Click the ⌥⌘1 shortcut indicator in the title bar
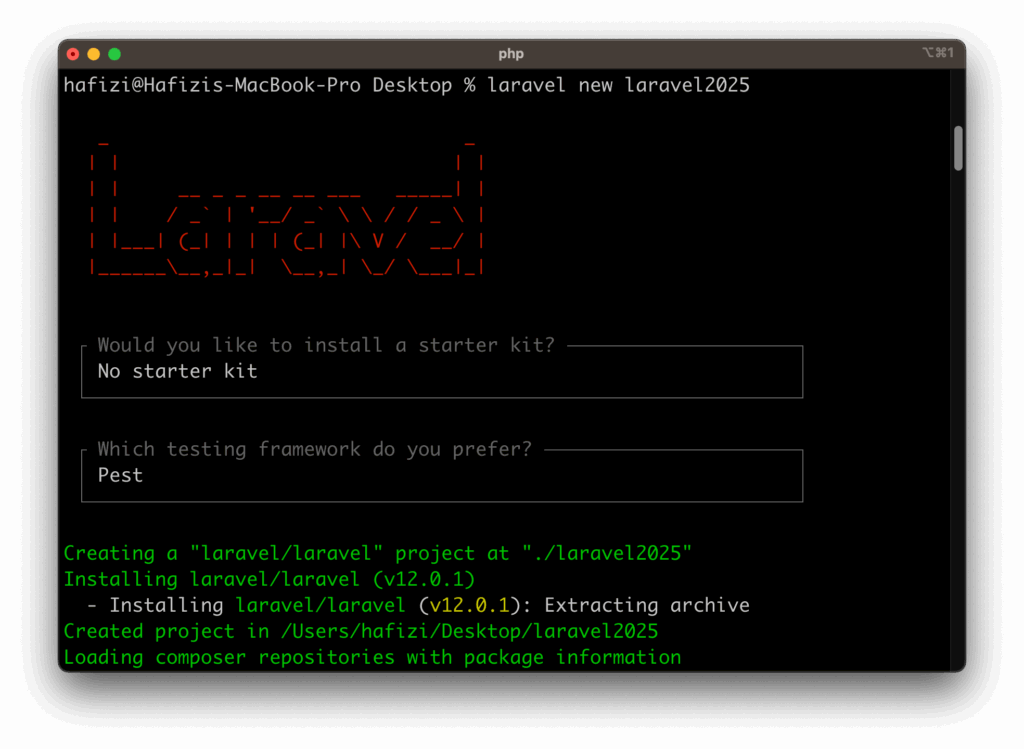The image size is (1024, 749). 938,53
